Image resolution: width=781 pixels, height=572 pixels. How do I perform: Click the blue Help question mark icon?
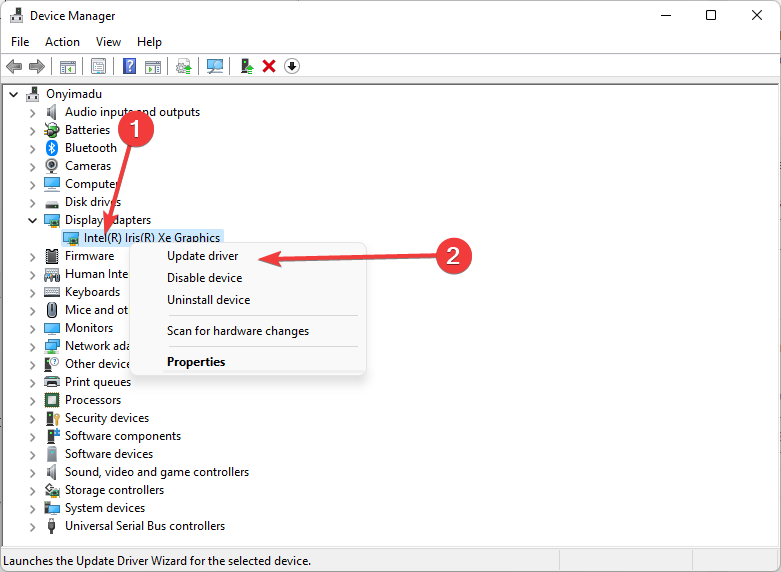(x=130, y=66)
